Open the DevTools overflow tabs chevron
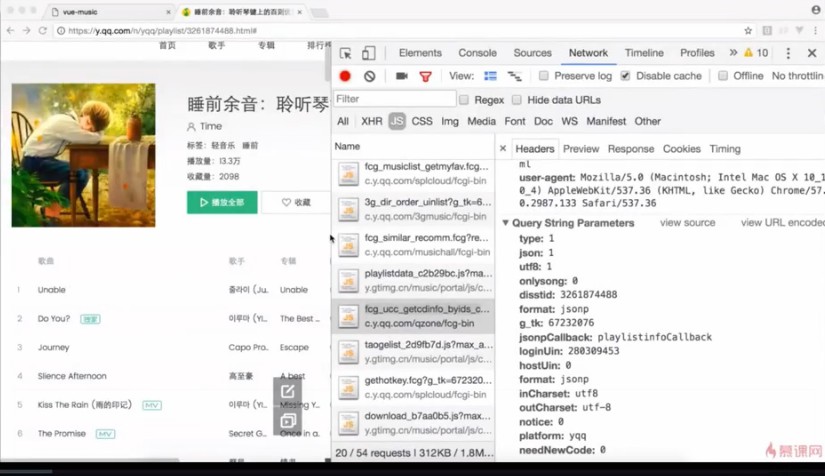 tap(733, 53)
